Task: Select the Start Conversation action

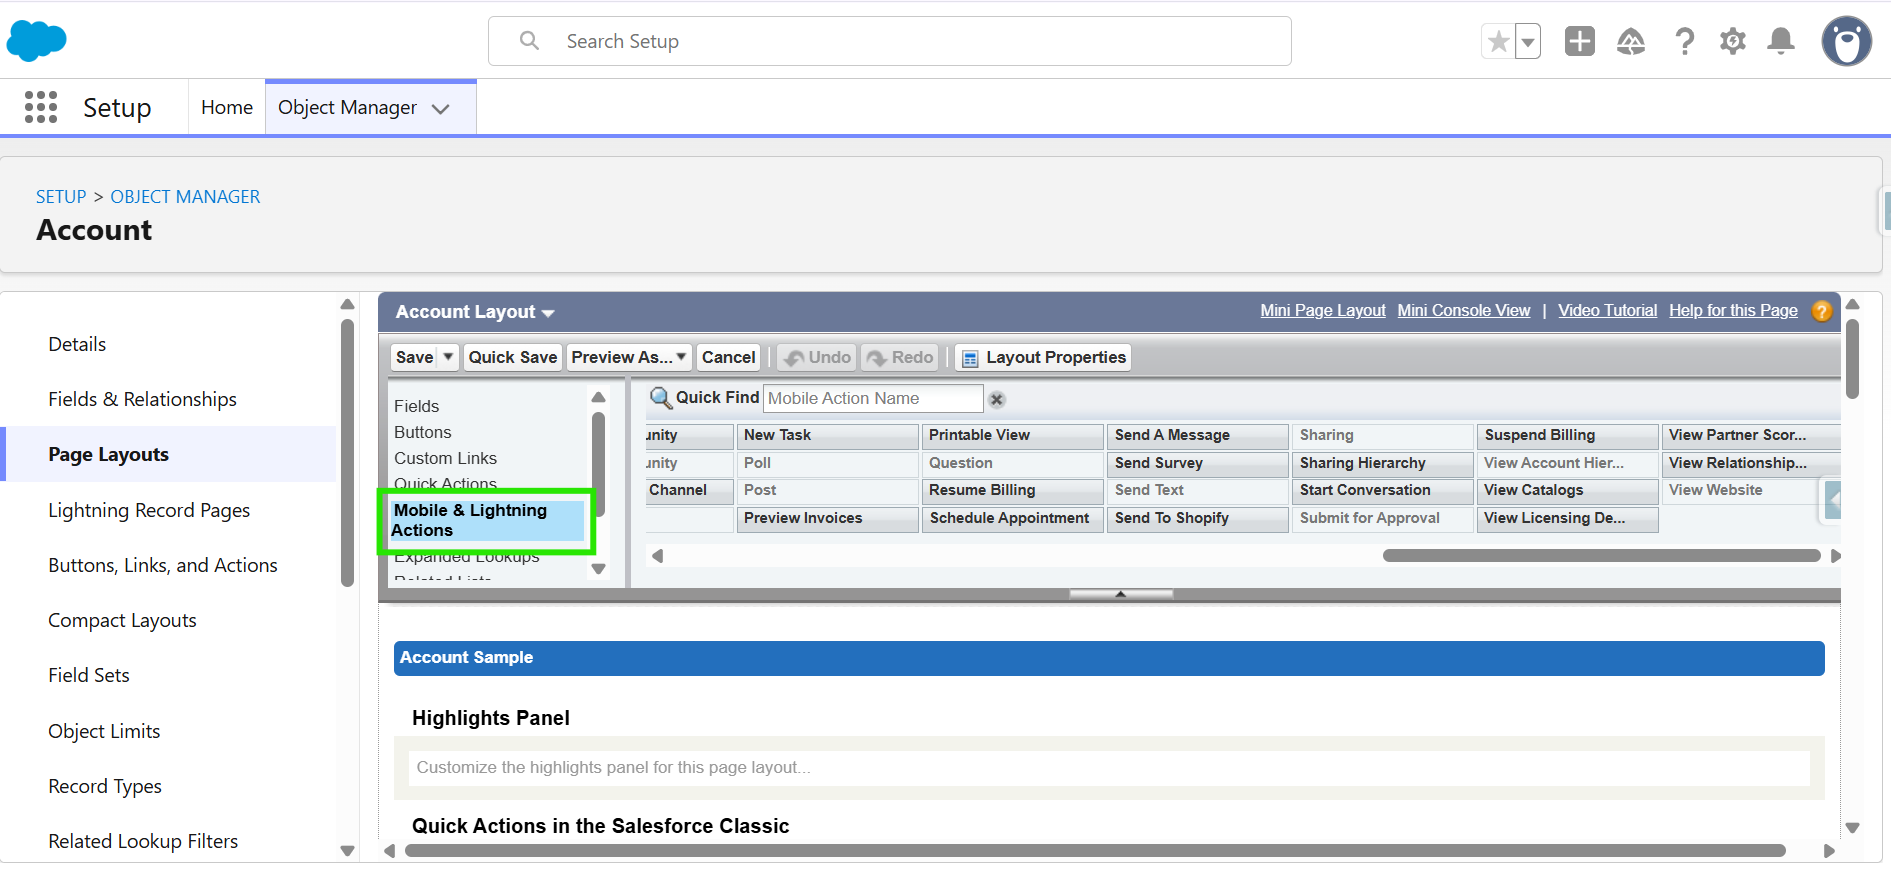Action: 1383,490
